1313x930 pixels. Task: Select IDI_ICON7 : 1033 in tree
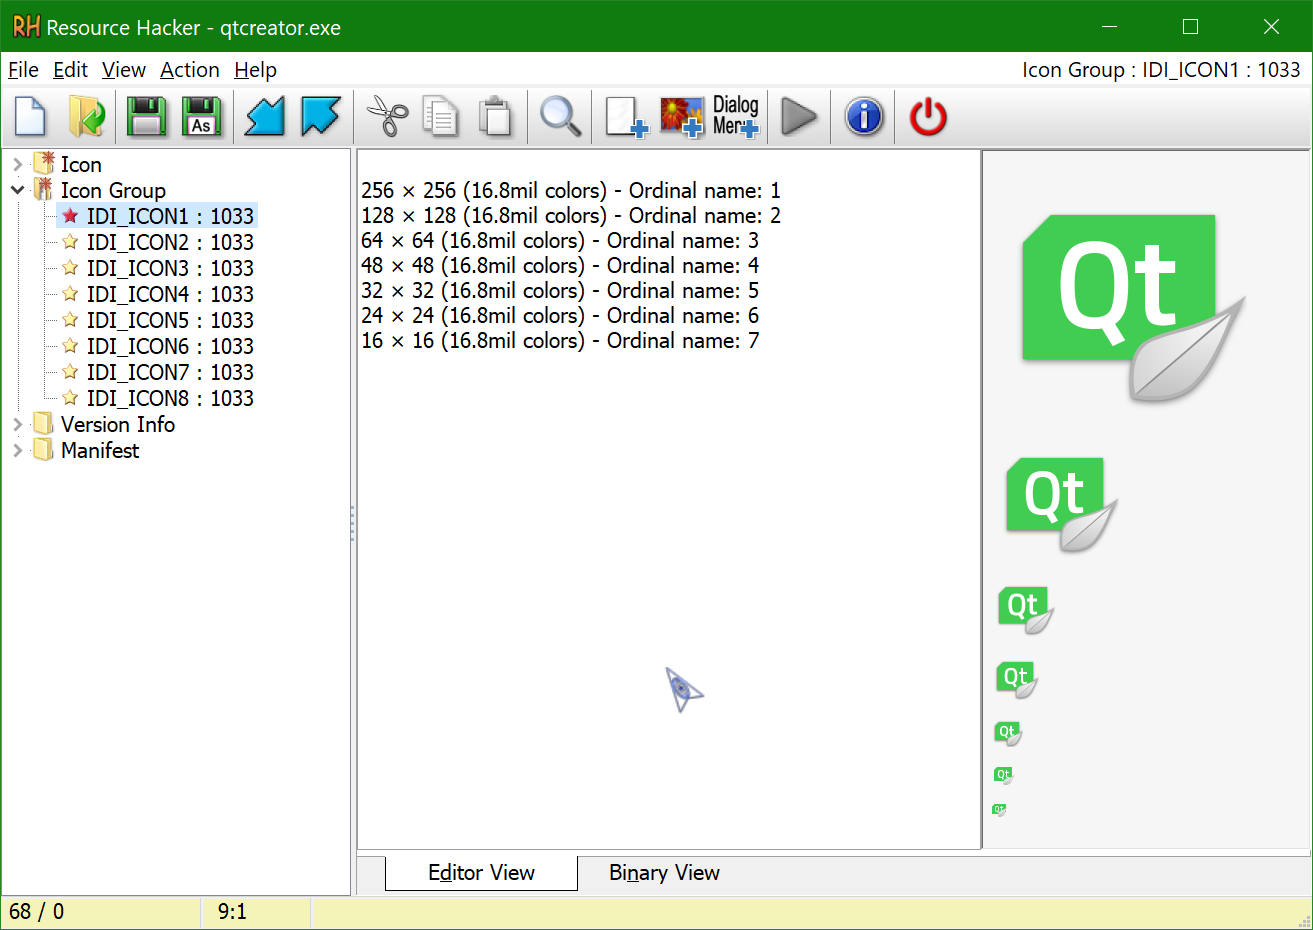click(x=170, y=372)
